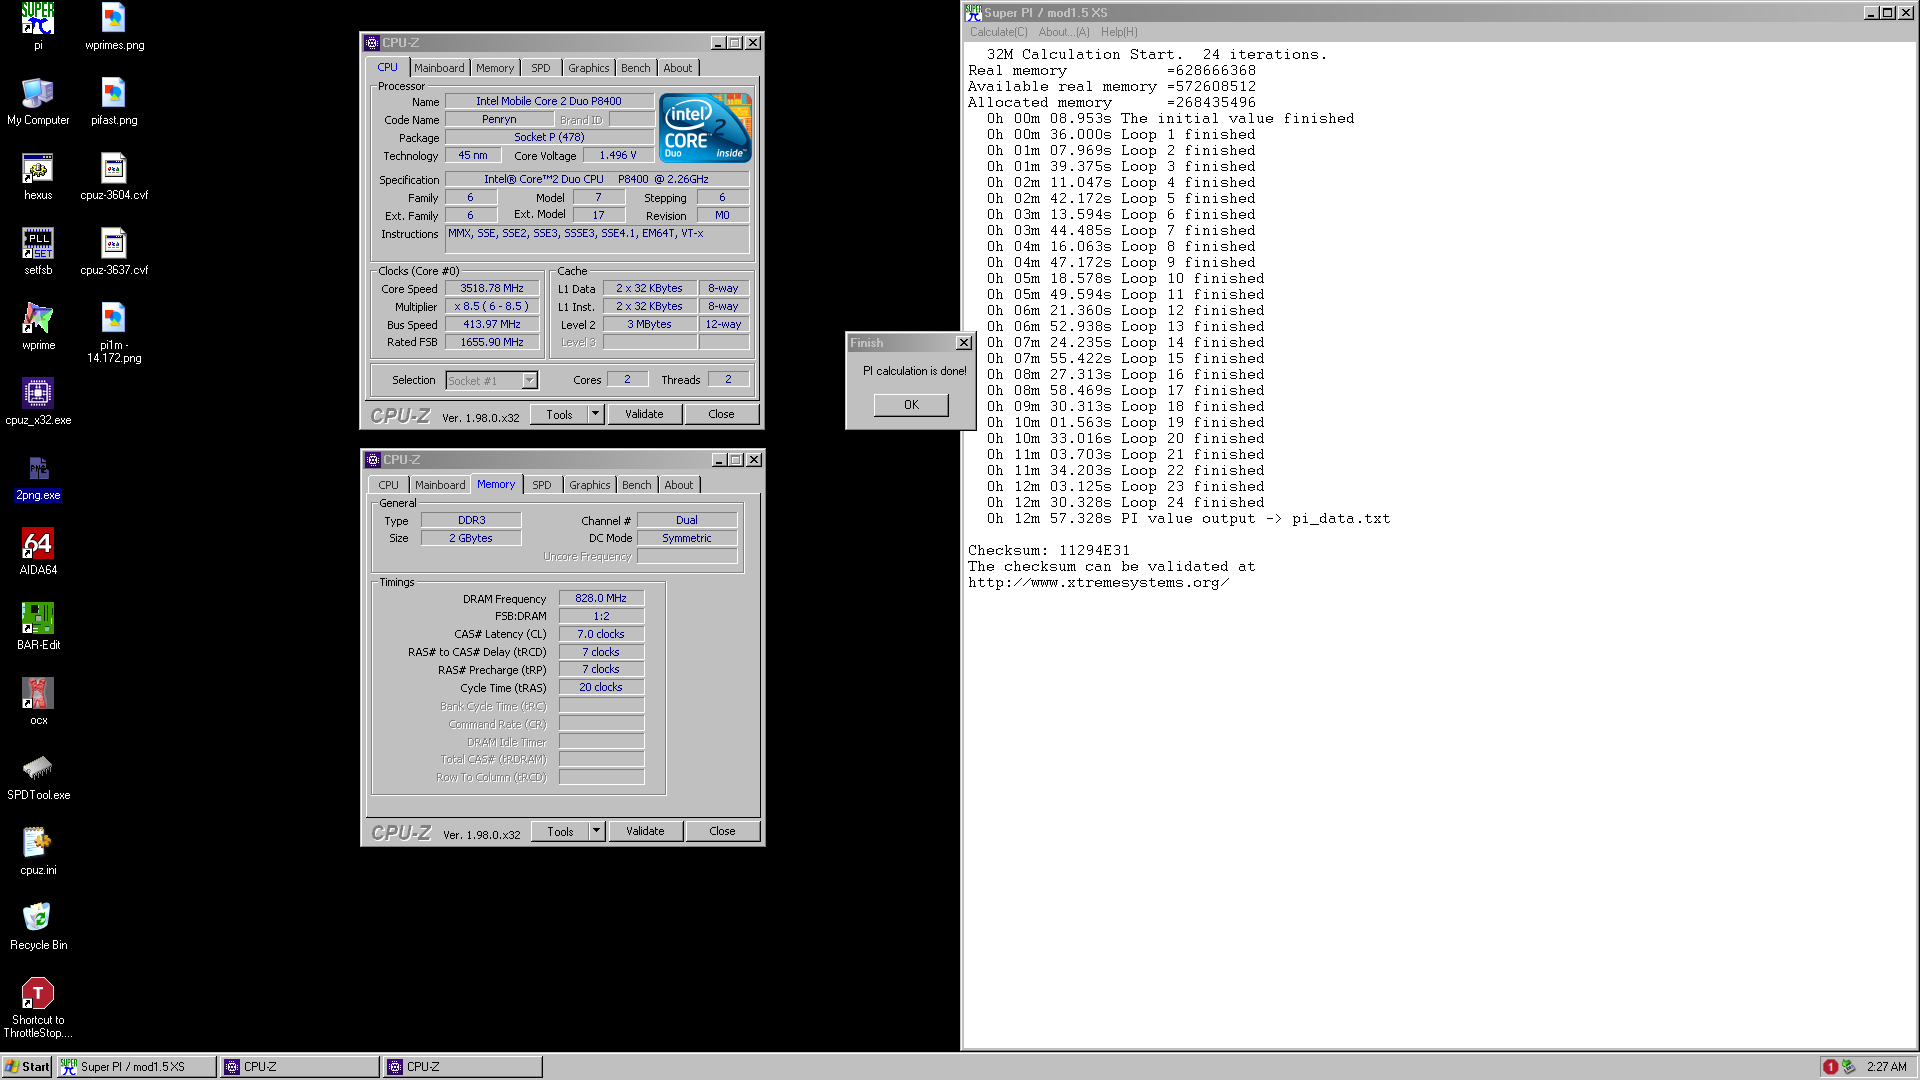
Task: Open Bench tab in upper CPU-Z window
Action: pyautogui.click(x=635, y=68)
